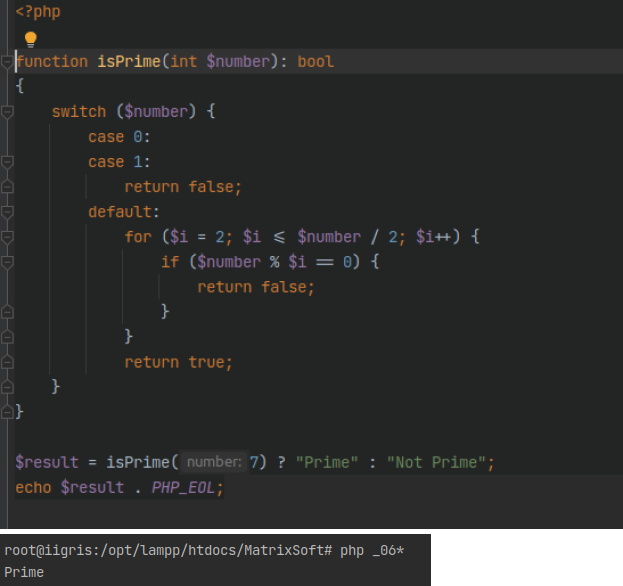
Task: Click the case 1: line
Action: (x=119, y=162)
